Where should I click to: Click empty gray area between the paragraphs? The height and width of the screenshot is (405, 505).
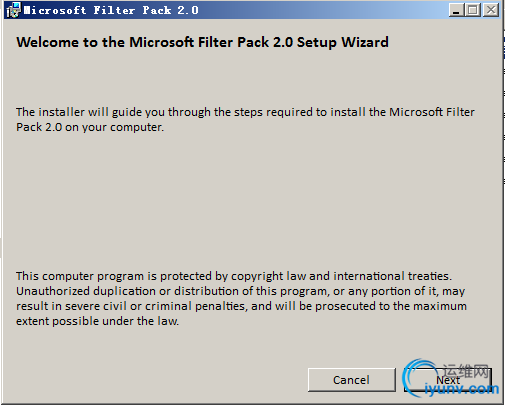(247, 200)
